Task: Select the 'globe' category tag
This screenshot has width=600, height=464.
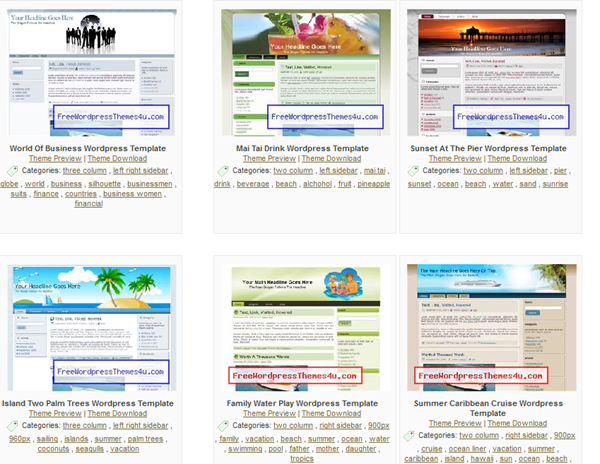Action: pos(9,184)
